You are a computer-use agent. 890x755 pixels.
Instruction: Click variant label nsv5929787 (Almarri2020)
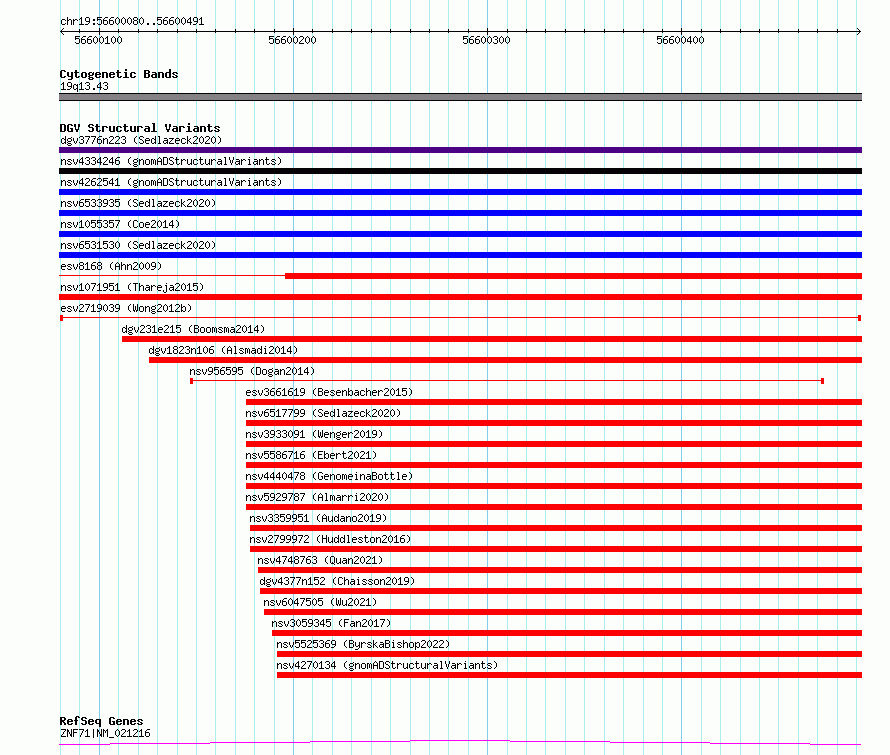[317, 497]
